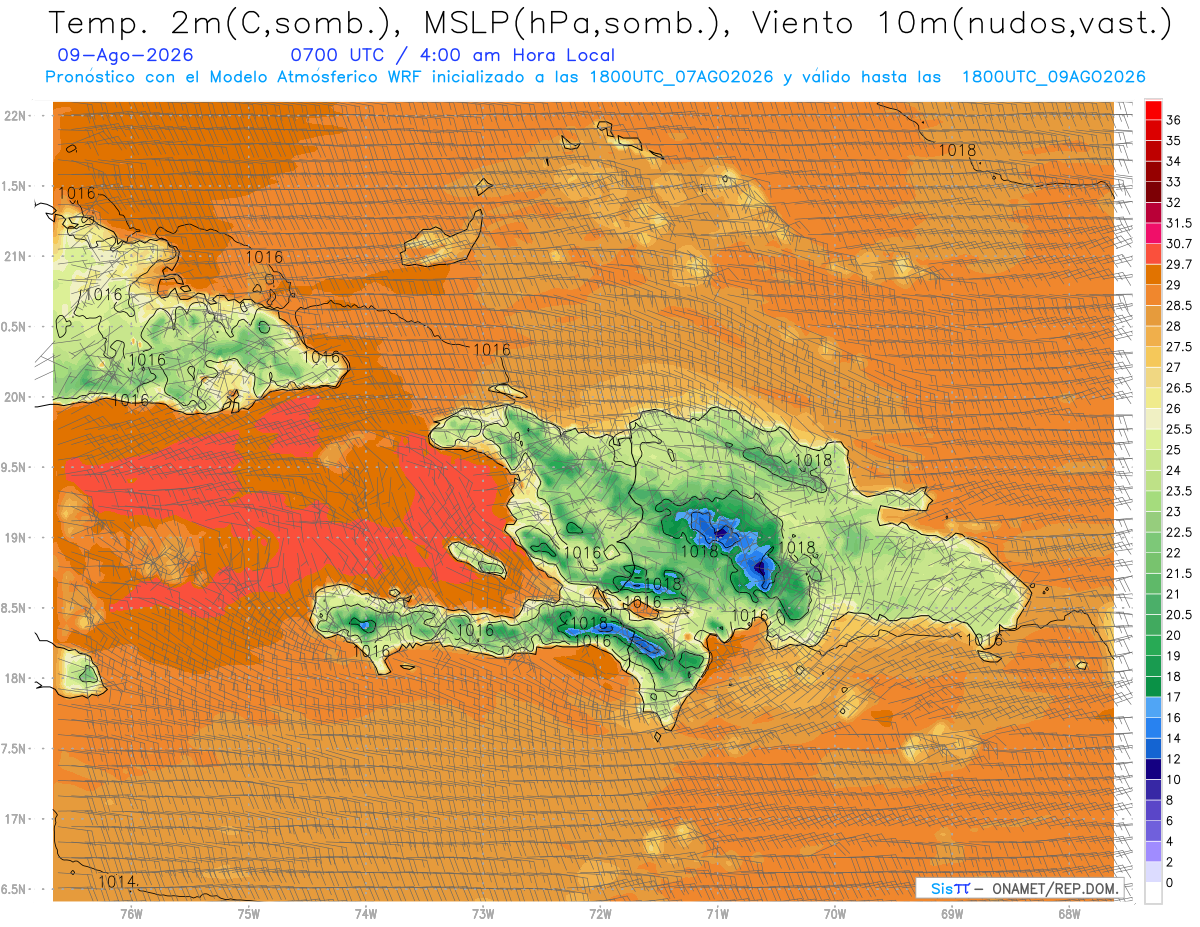1200x927 pixels.
Task: Click legend value 30.7
Action: click(1178, 243)
